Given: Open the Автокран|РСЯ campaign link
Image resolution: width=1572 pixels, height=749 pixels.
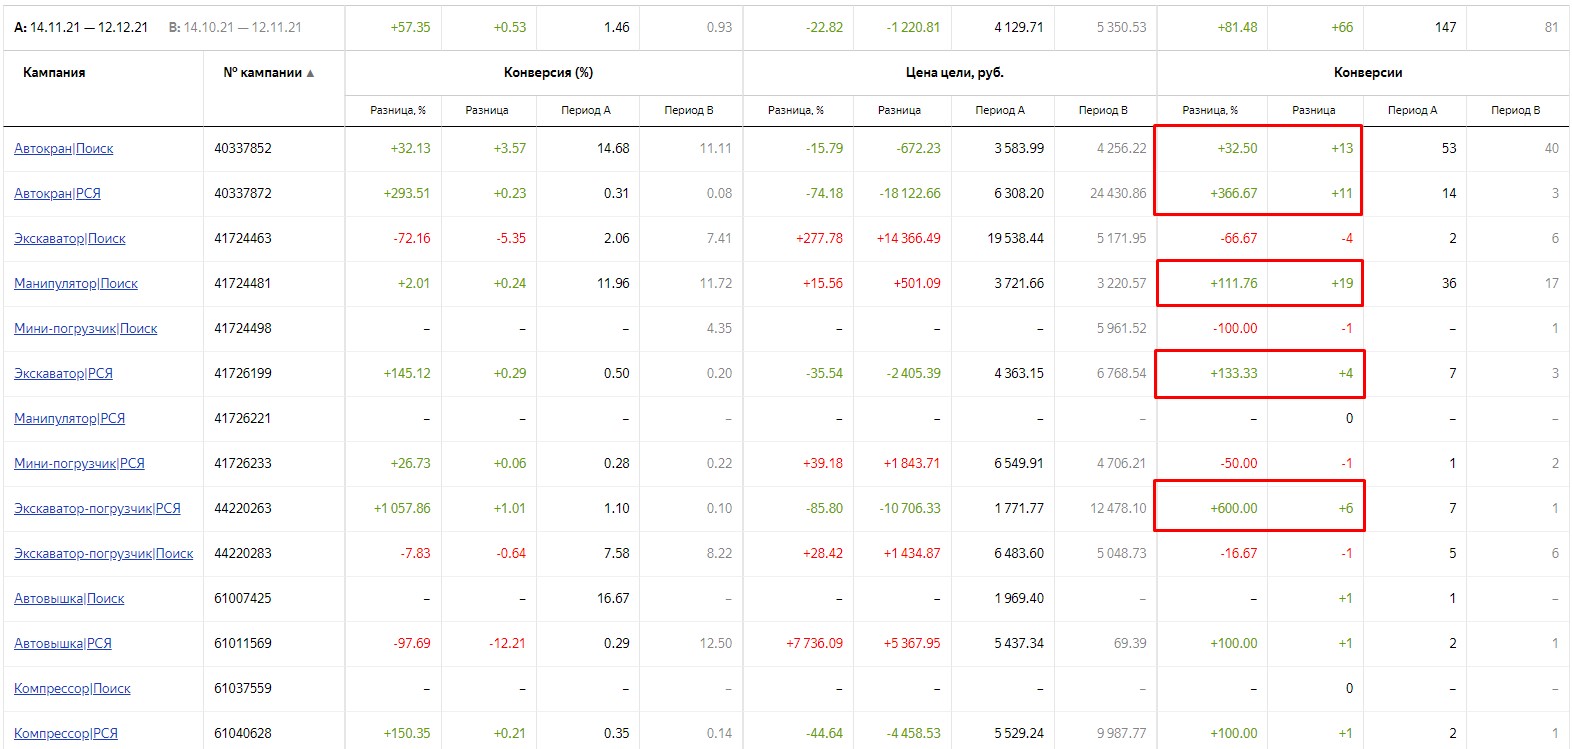Looking at the screenshot, I should click(x=57, y=193).
